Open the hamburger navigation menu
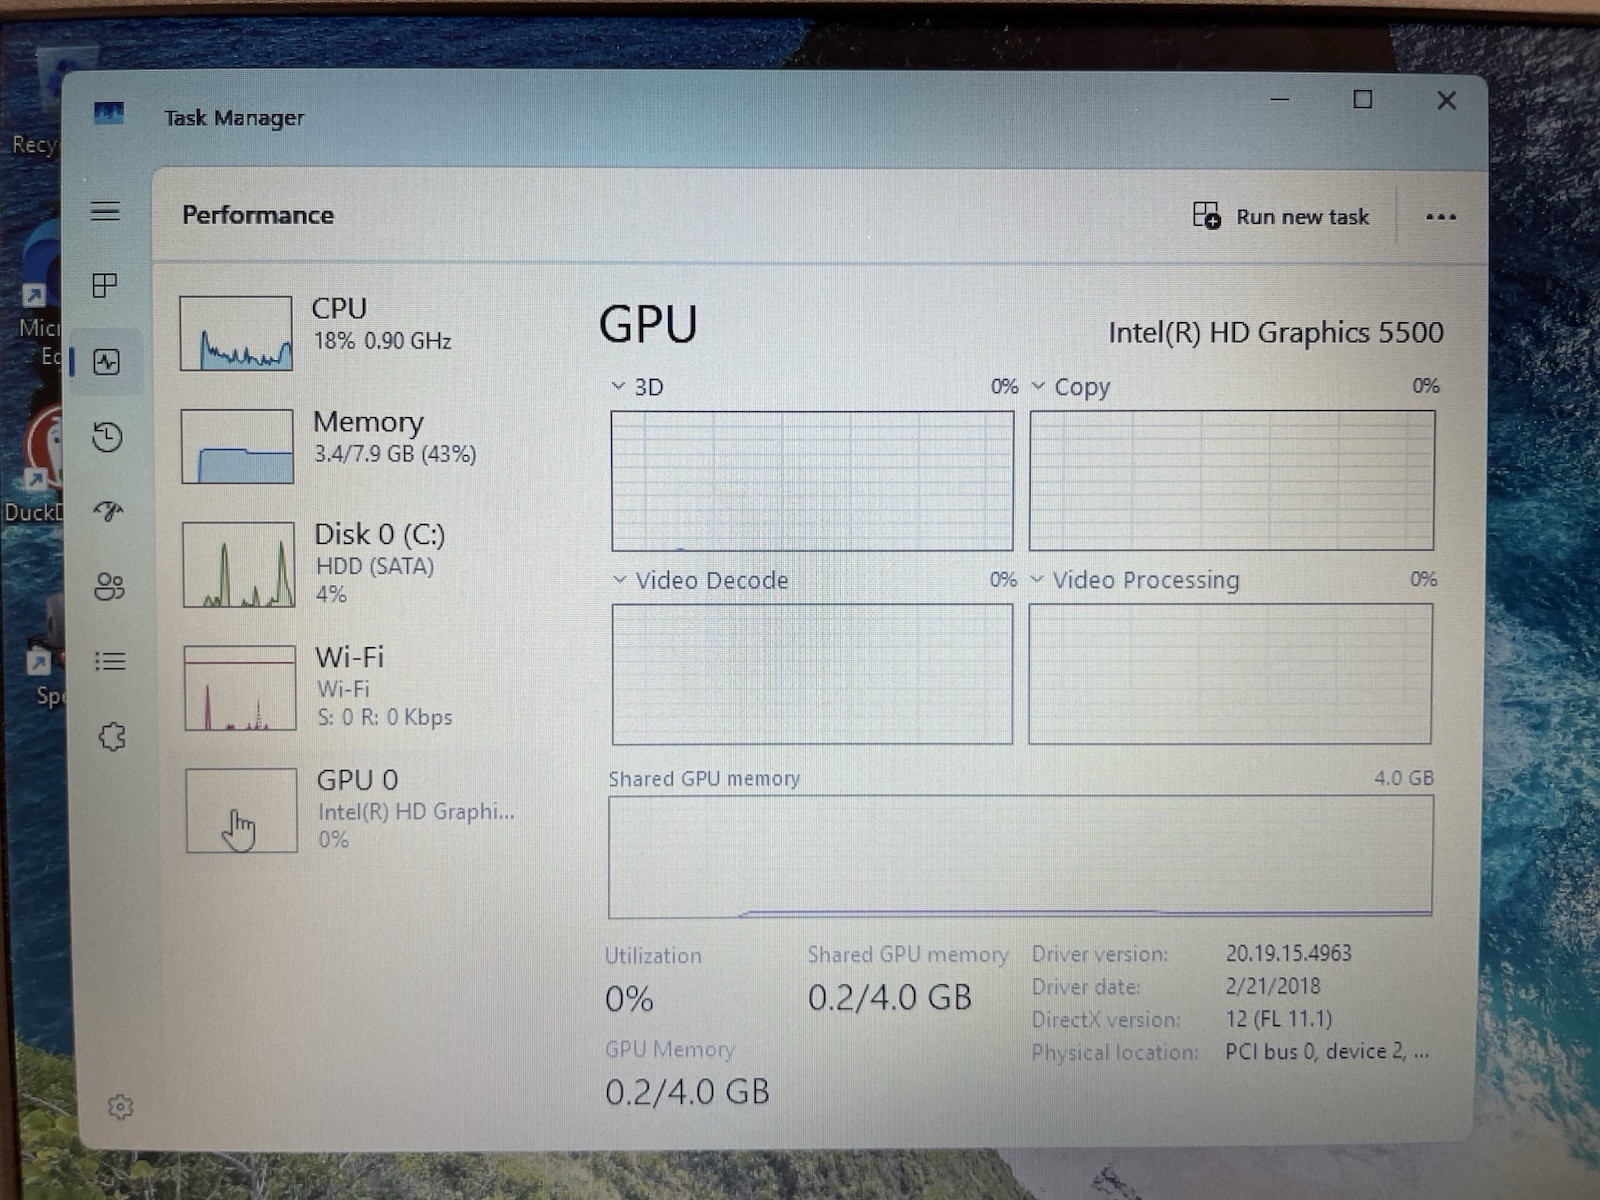 (x=106, y=212)
